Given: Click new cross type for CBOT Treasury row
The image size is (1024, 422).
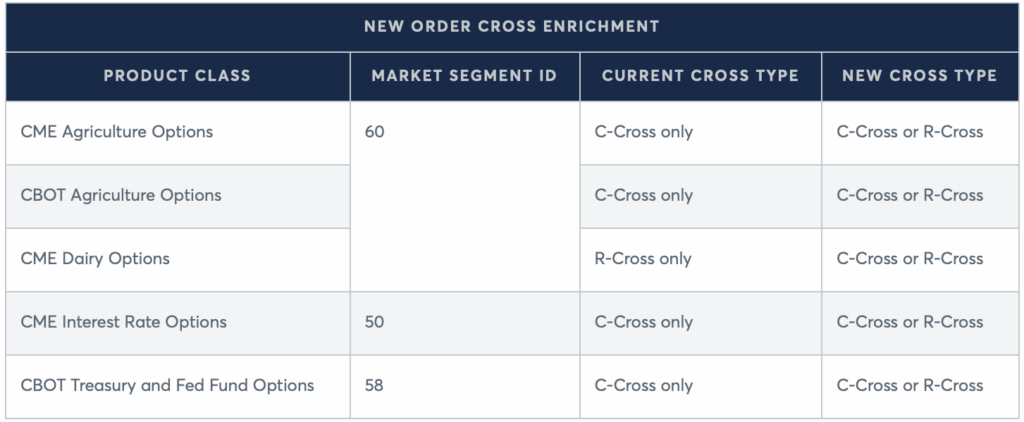Looking at the screenshot, I should (x=910, y=385).
